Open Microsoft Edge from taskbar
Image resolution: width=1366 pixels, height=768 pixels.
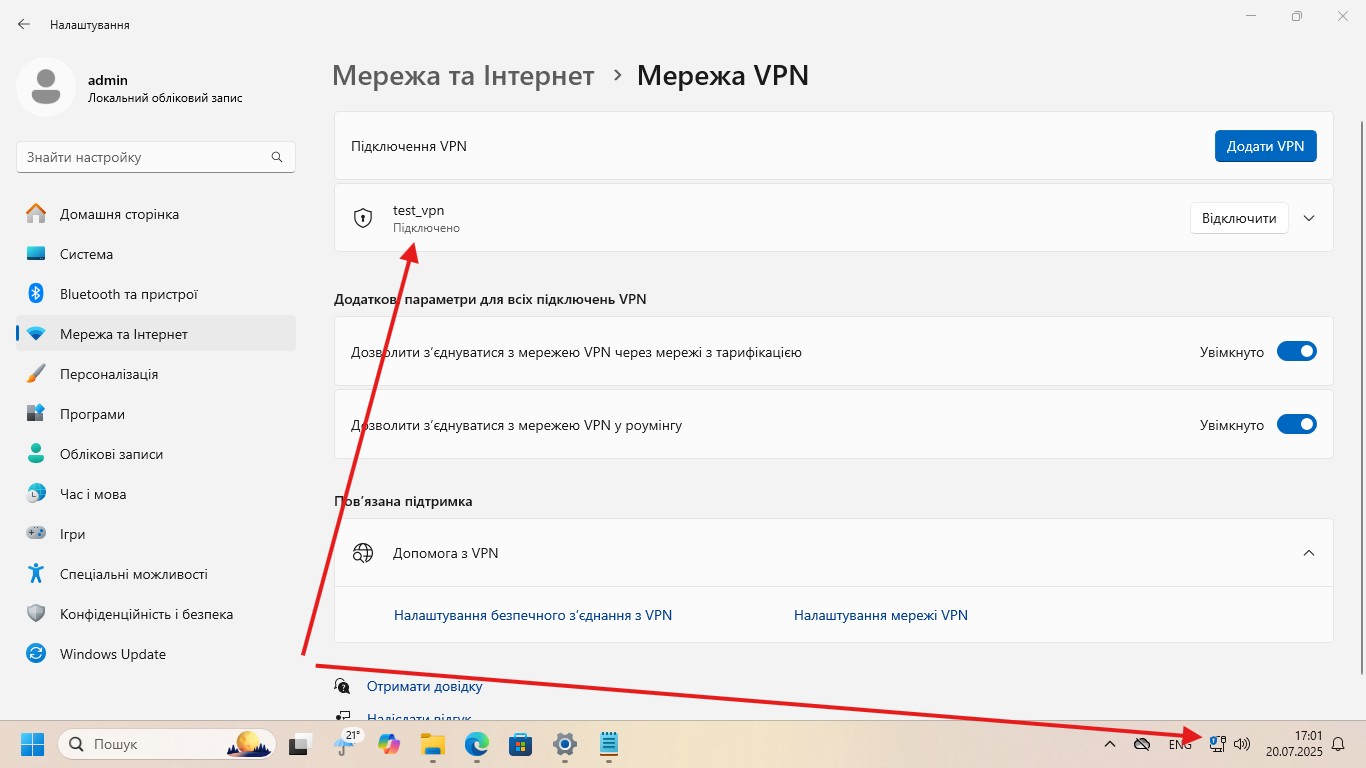pos(476,744)
